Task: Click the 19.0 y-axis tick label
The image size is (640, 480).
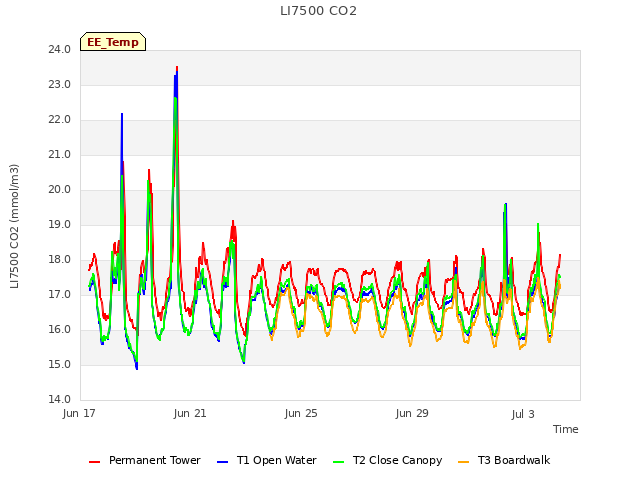Action: tap(60, 224)
